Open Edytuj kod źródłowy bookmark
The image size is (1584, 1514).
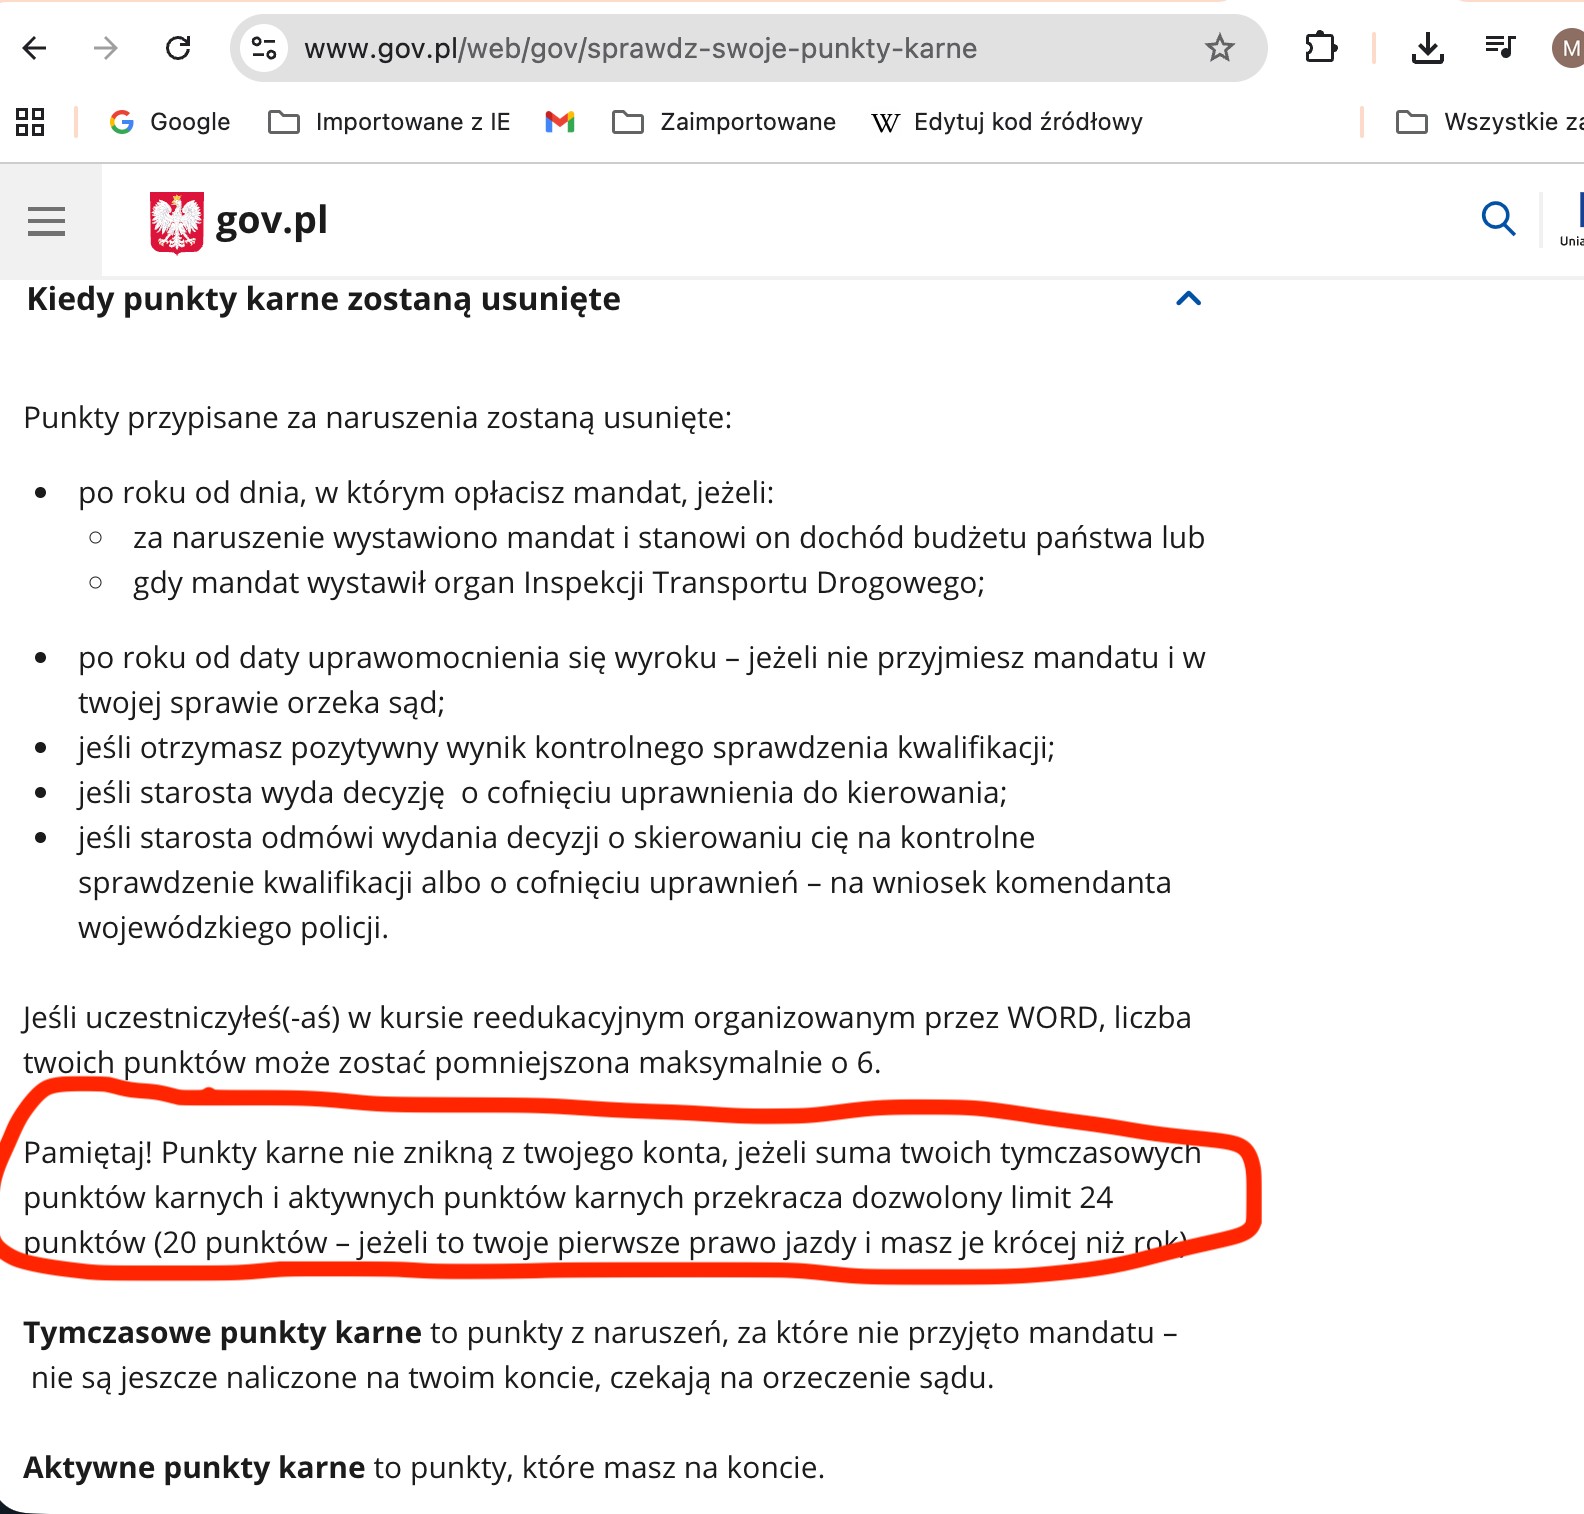tap(1007, 122)
